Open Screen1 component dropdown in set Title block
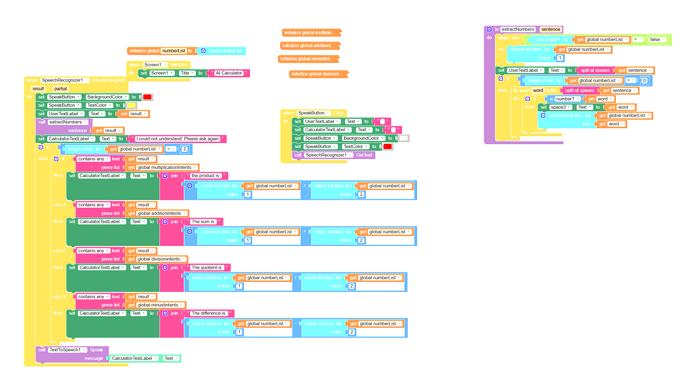The width and height of the screenshot is (690, 389). [x=161, y=73]
